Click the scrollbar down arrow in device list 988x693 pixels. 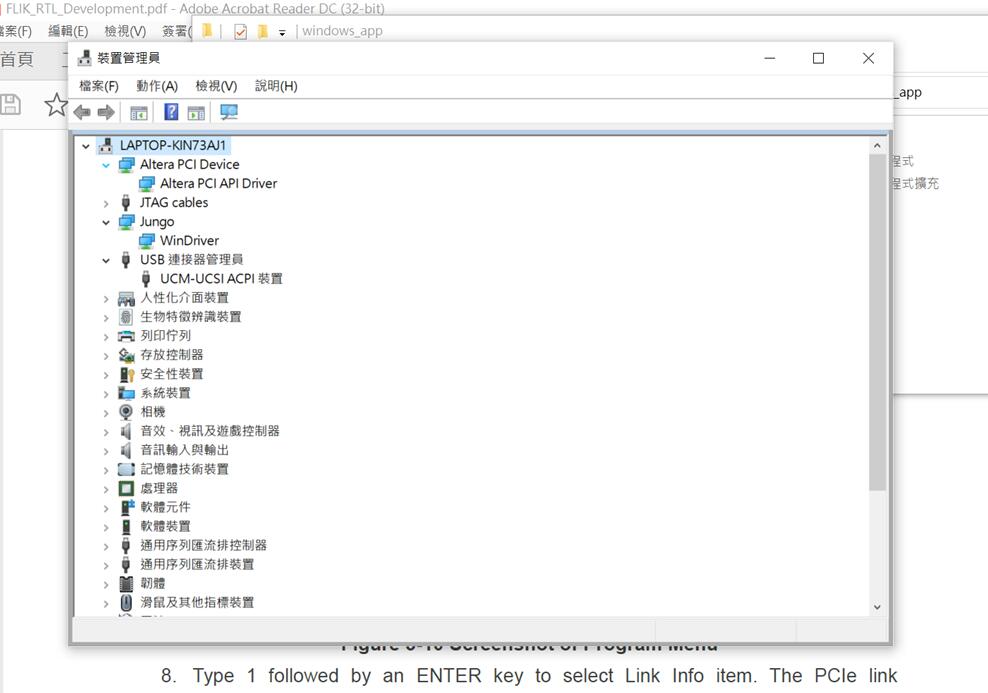[x=877, y=607]
